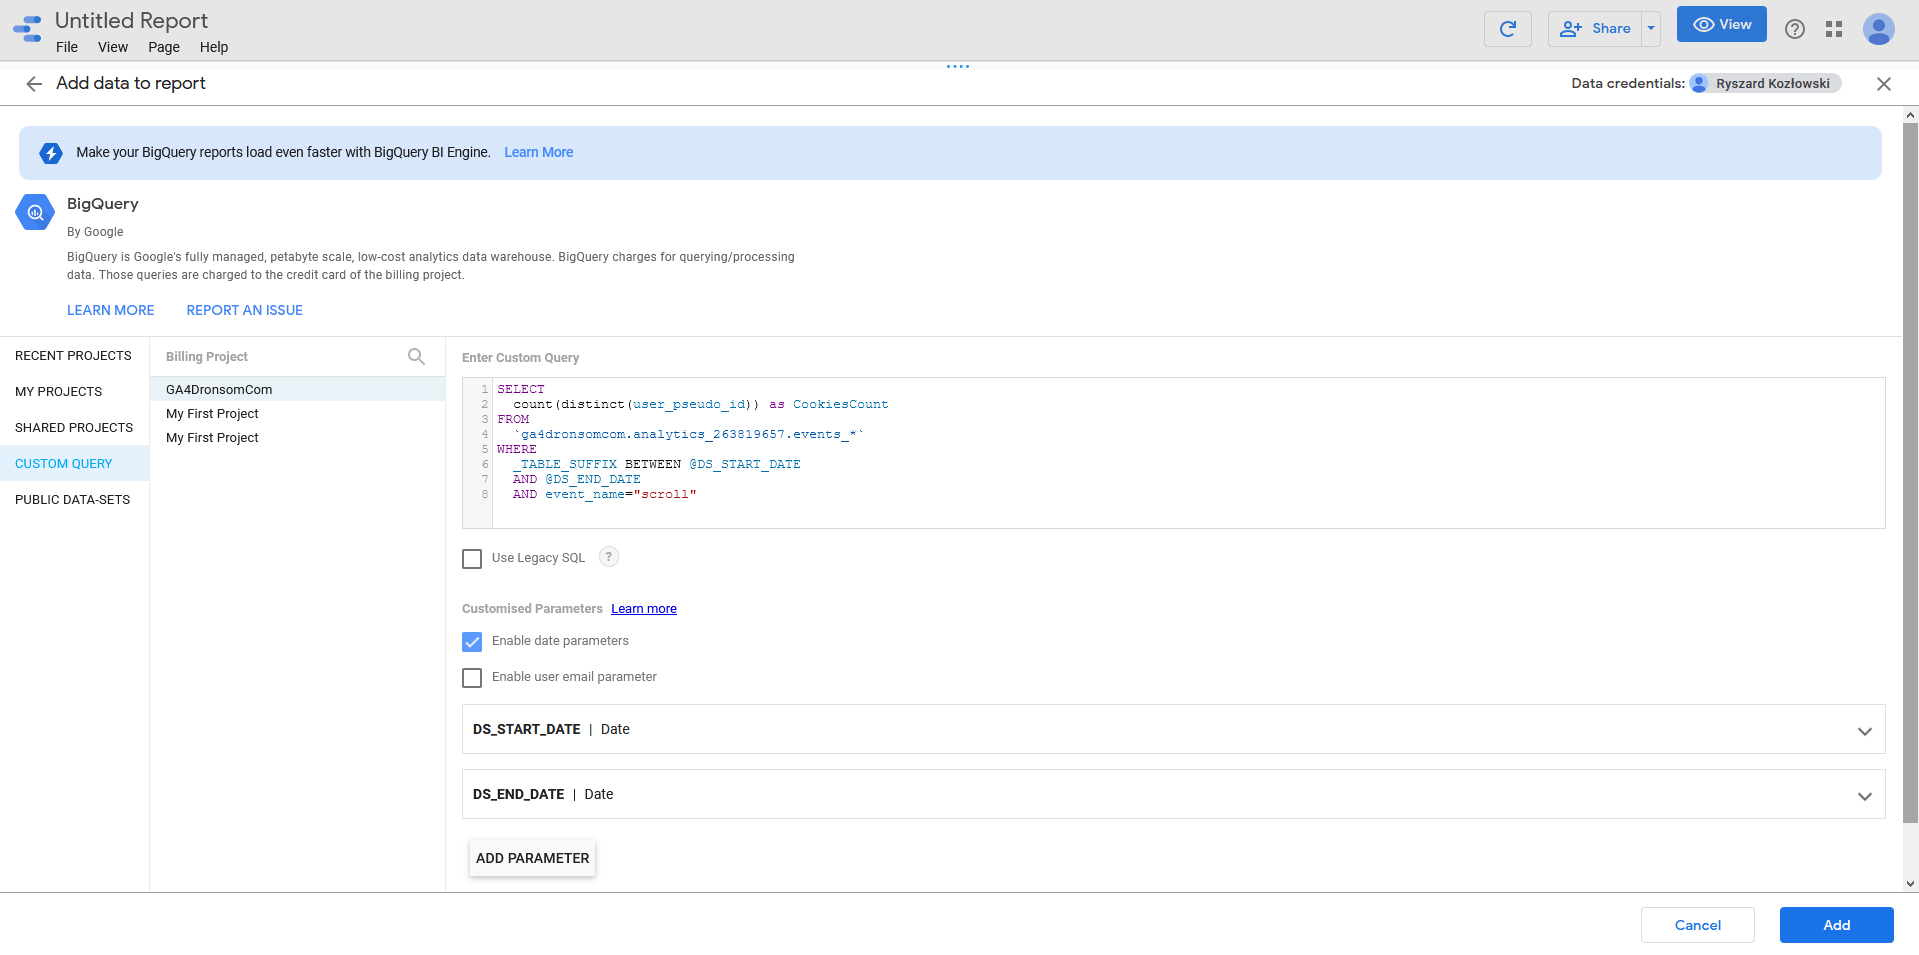Close the Add data panel
This screenshot has height=955, width=1919.
tap(1884, 84)
